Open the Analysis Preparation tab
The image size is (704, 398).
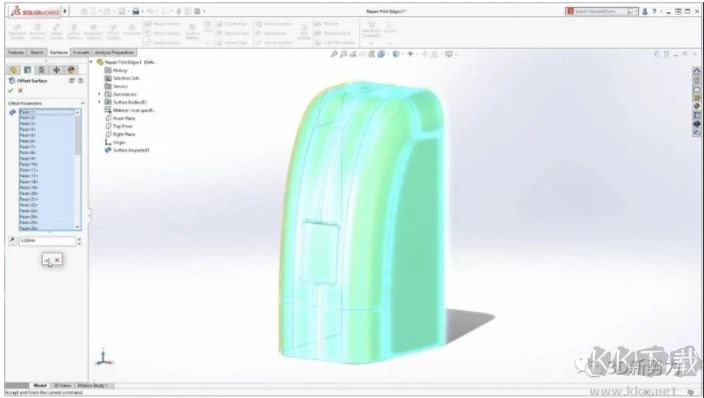[114, 53]
